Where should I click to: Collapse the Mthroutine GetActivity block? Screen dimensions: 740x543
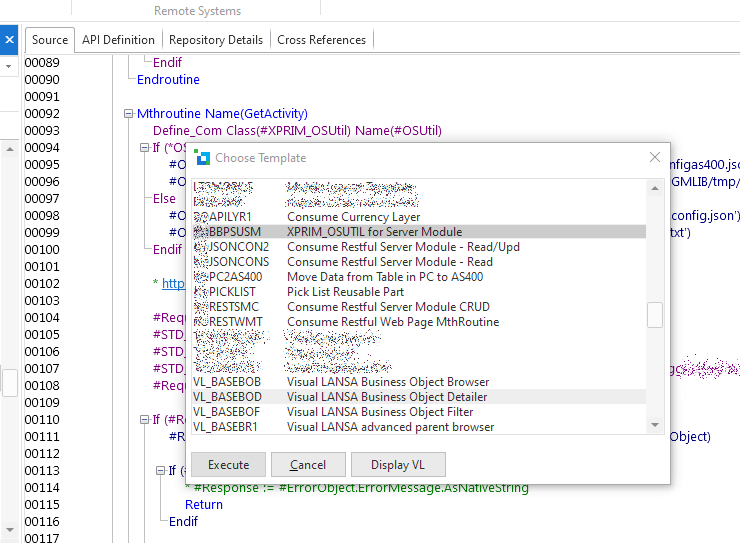128,114
